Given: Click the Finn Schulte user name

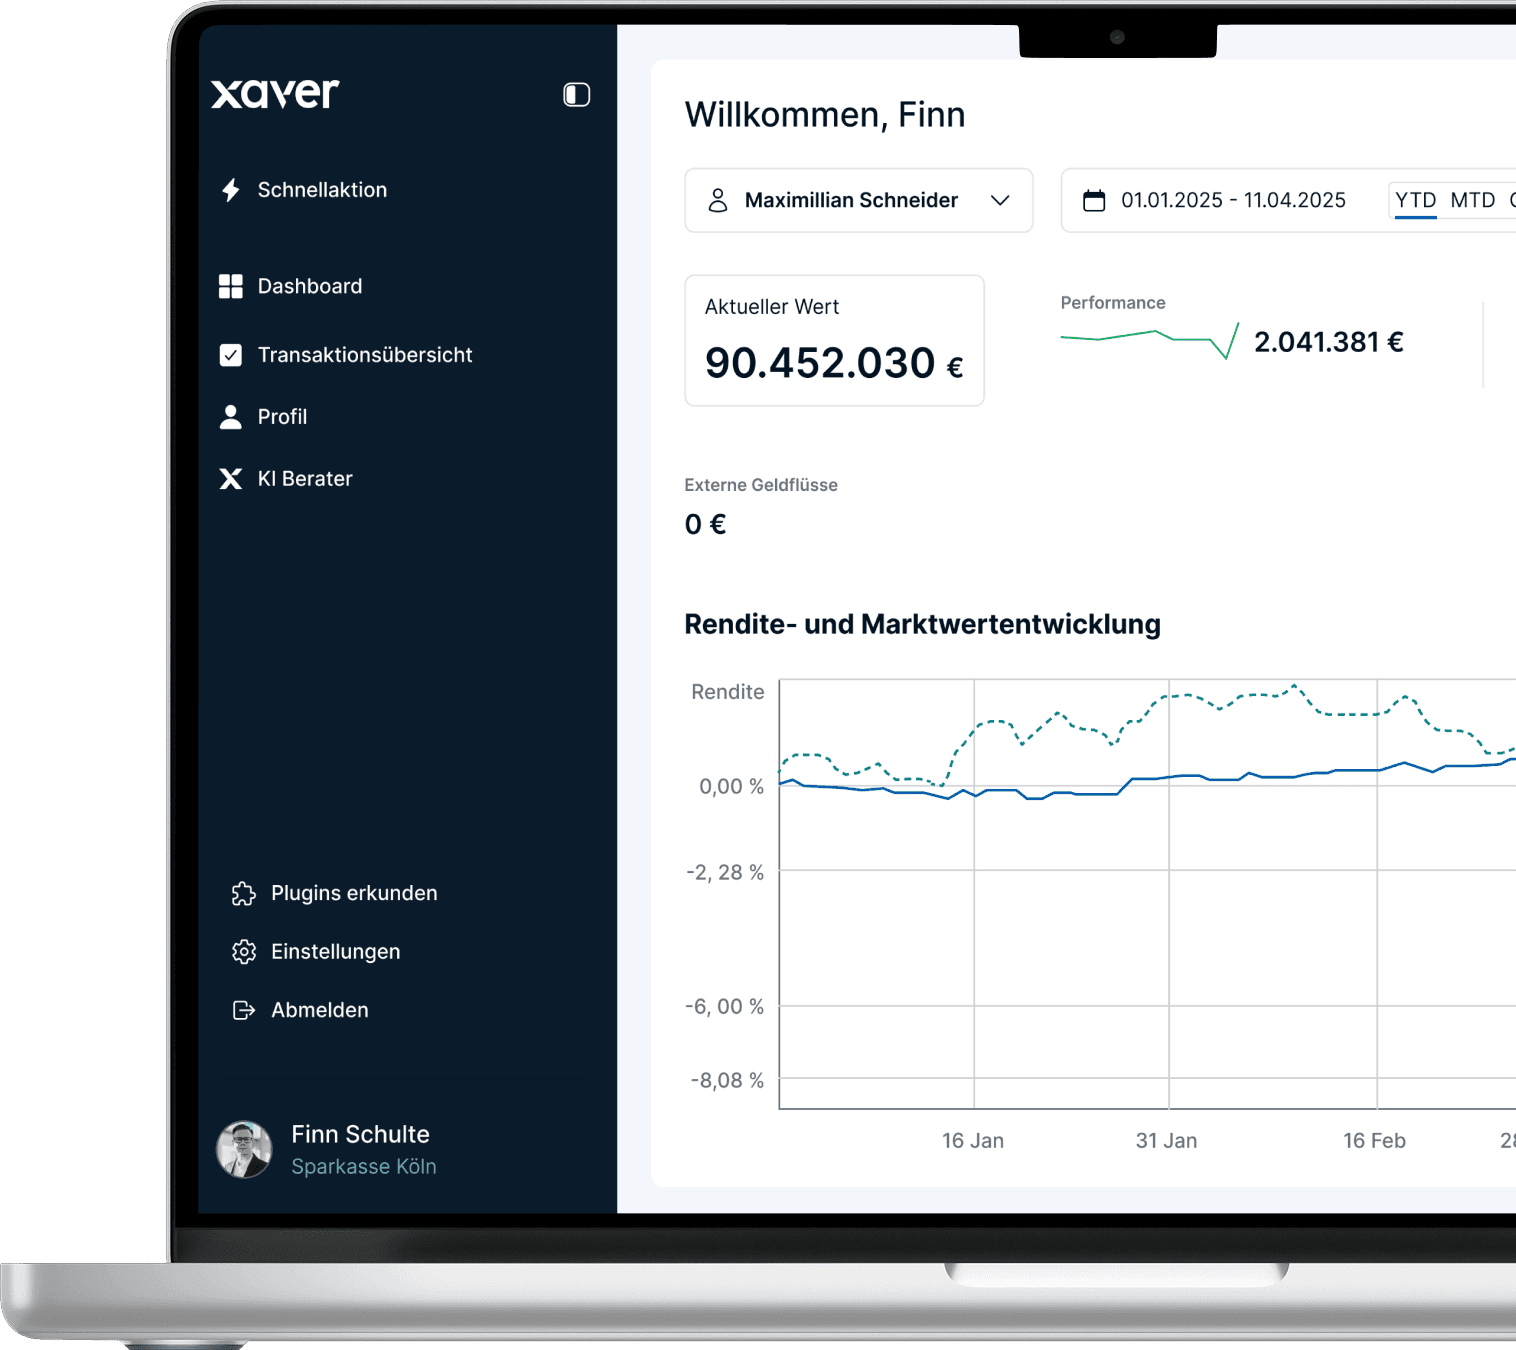Looking at the screenshot, I should point(360,1134).
